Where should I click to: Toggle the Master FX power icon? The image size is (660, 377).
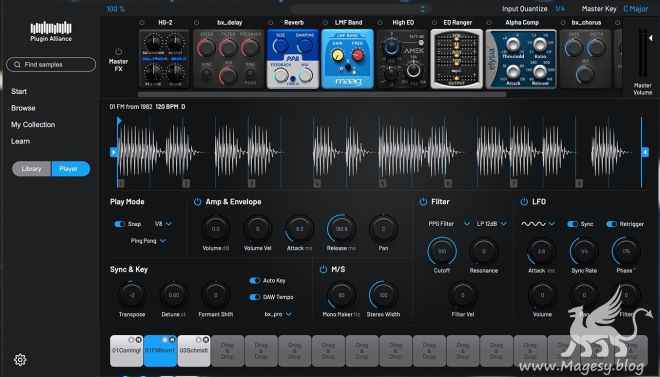119,52
